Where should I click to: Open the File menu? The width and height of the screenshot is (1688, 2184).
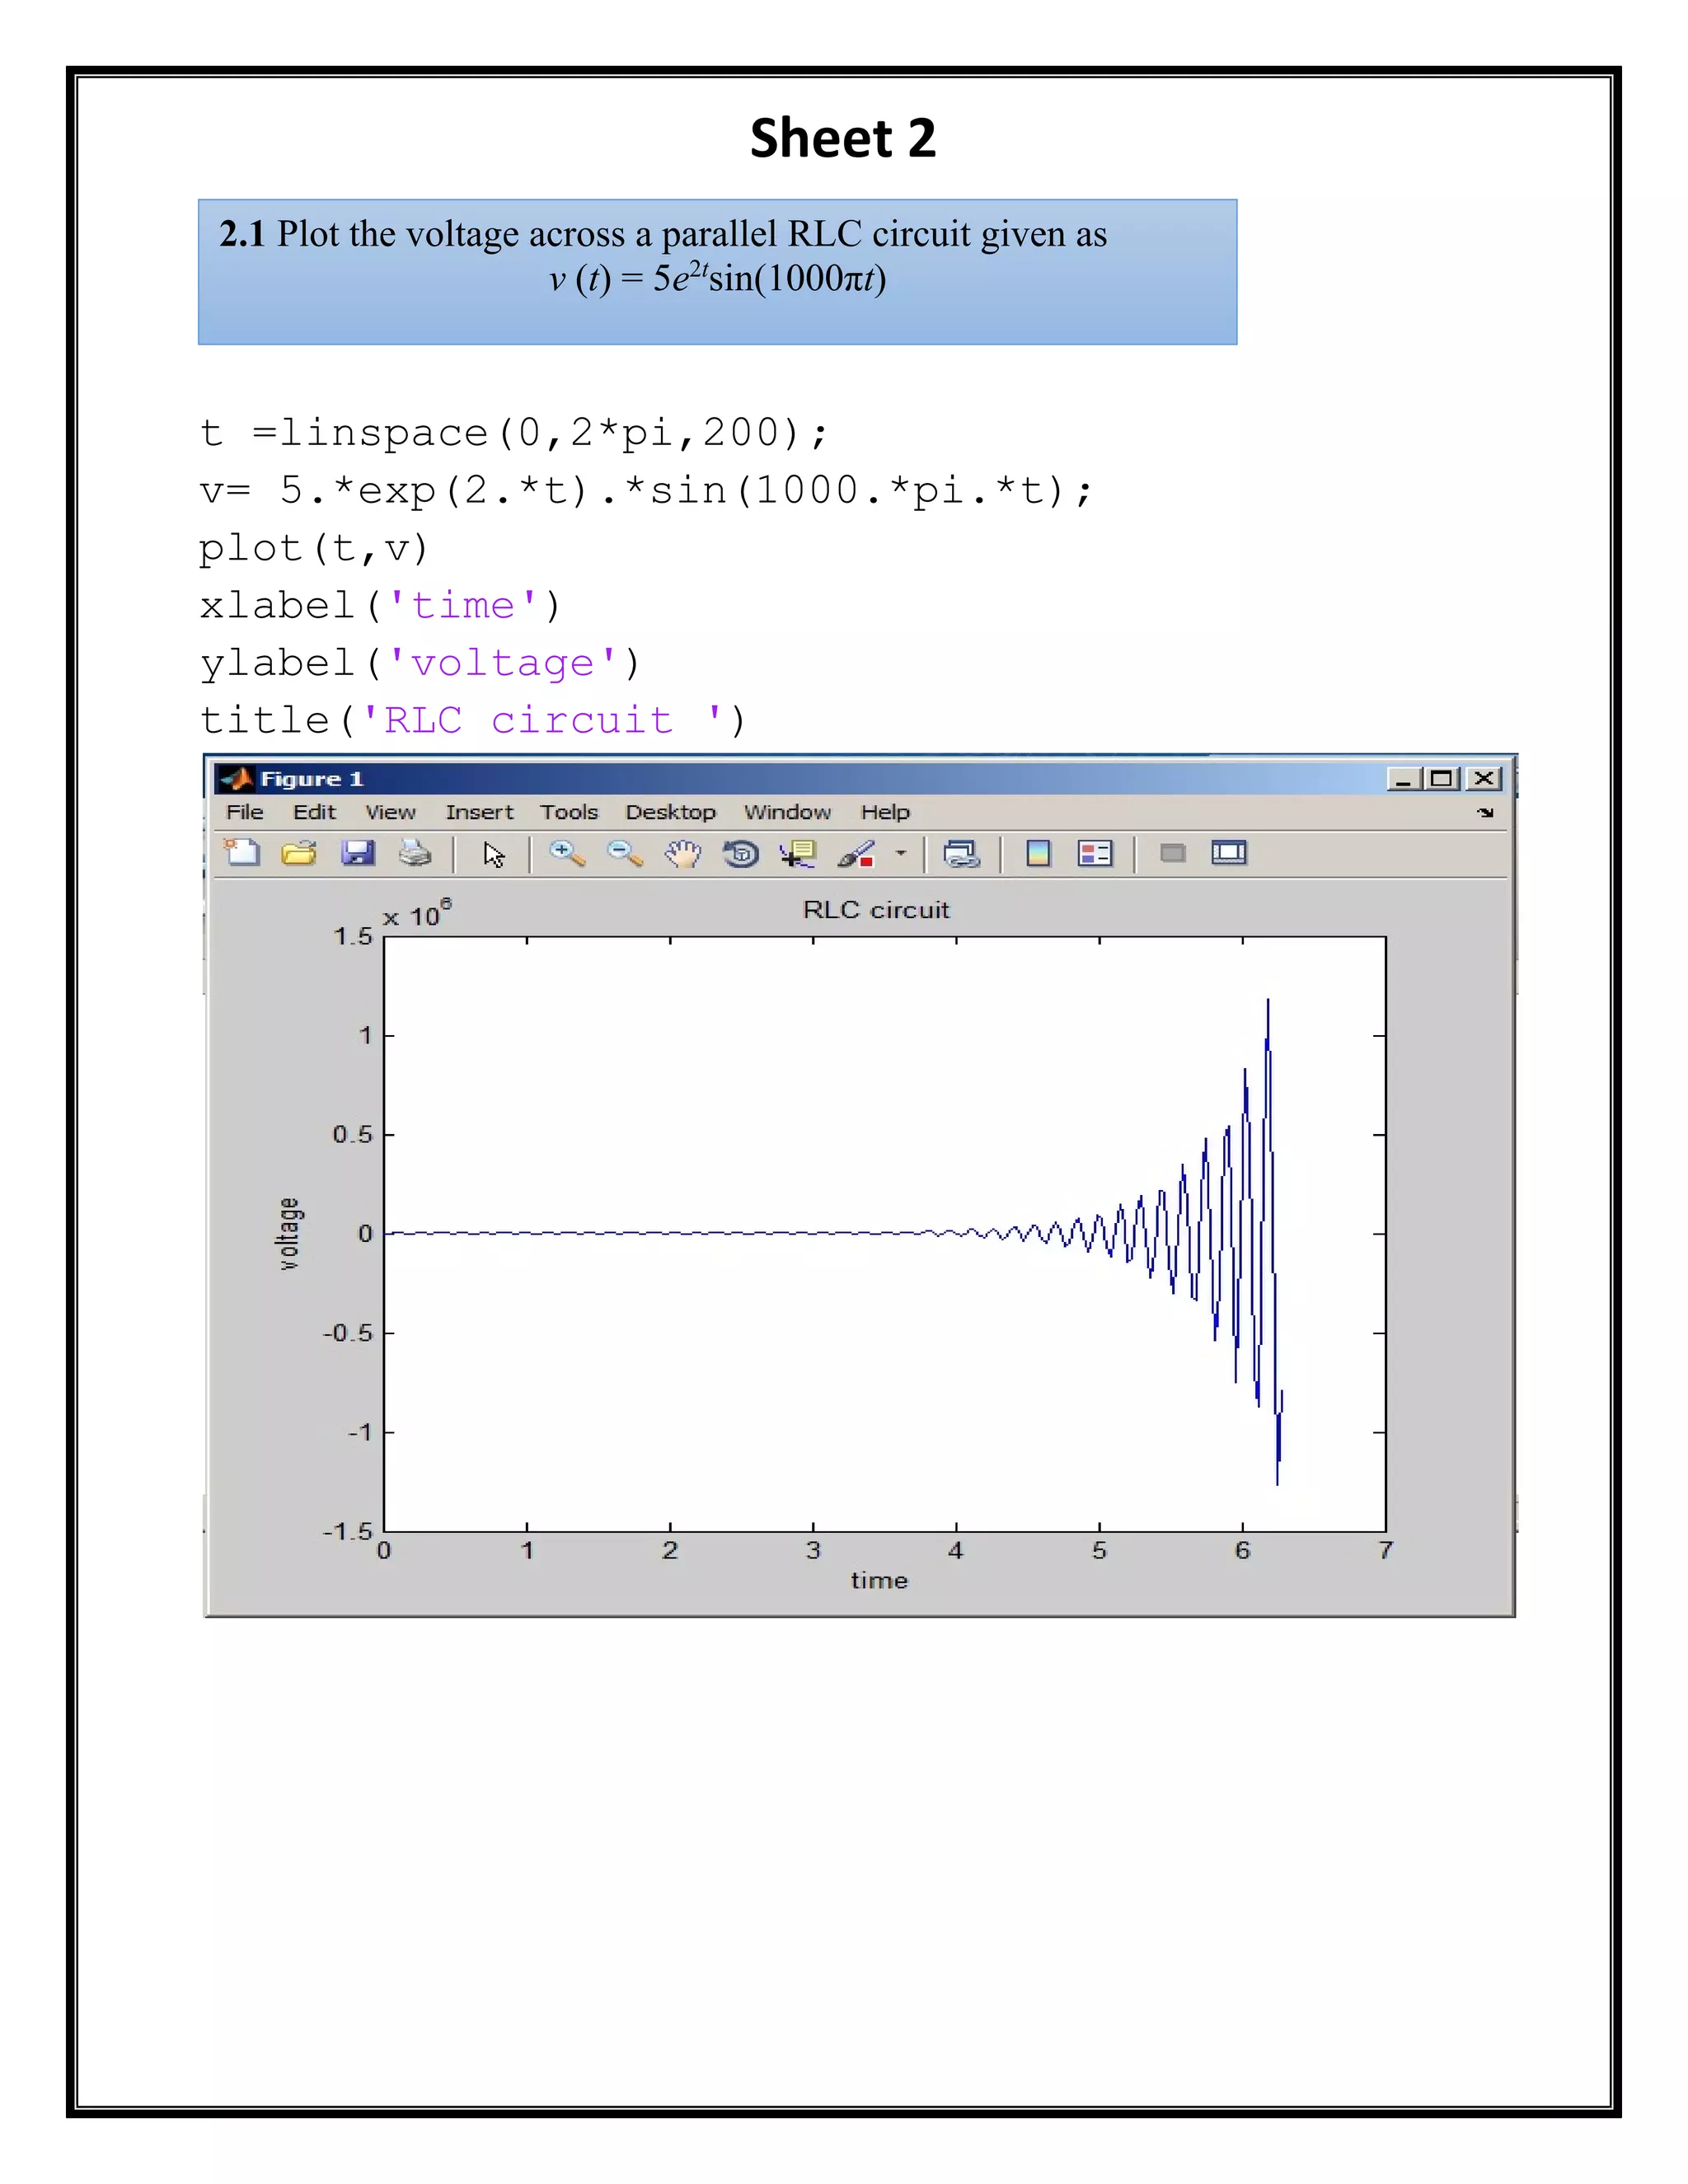244,812
